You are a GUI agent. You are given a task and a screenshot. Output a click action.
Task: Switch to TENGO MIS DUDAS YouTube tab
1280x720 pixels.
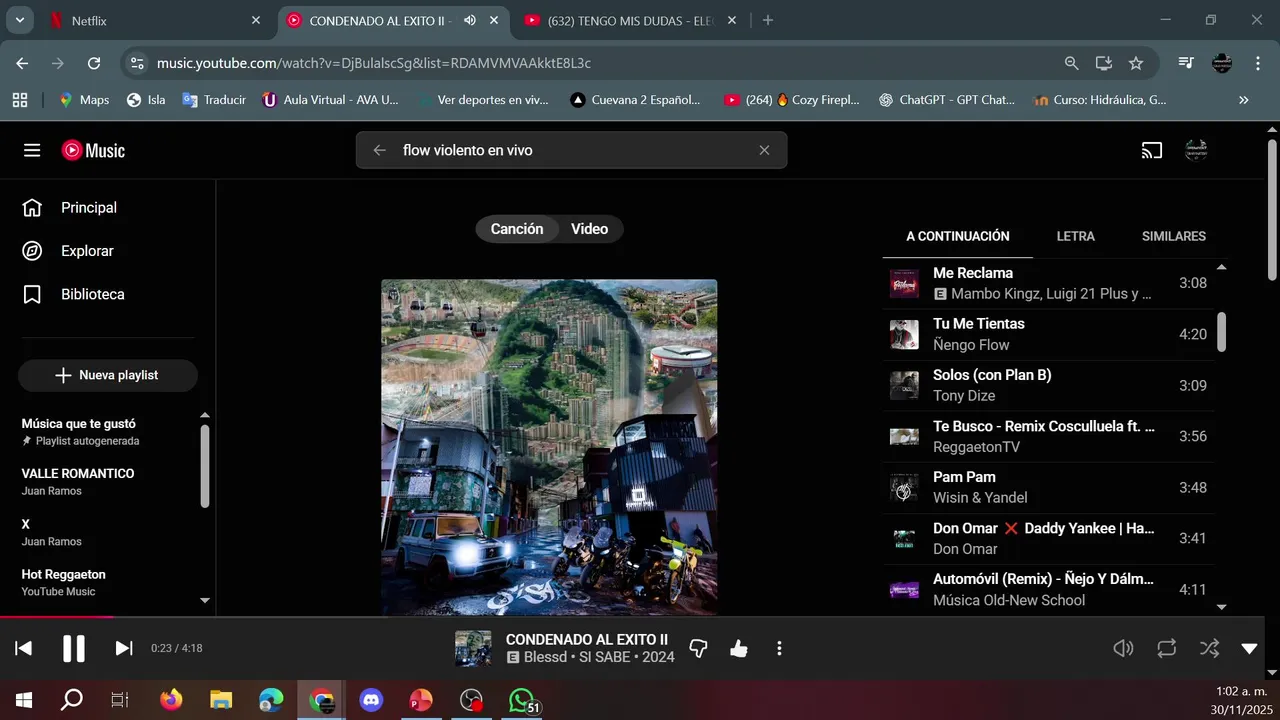pos(629,20)
